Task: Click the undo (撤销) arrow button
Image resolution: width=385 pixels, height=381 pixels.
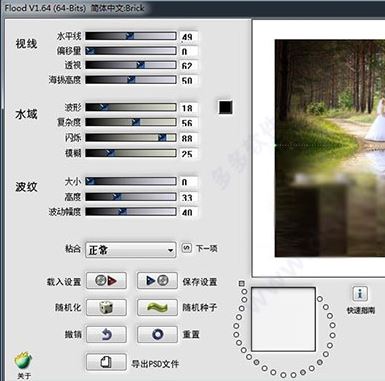Action: coord(106,334)
